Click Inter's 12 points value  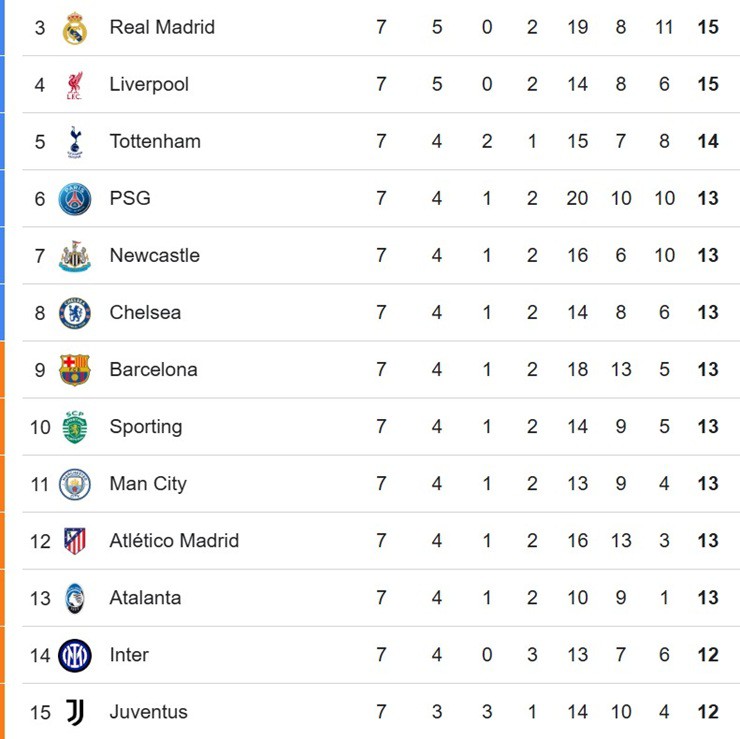708,655
